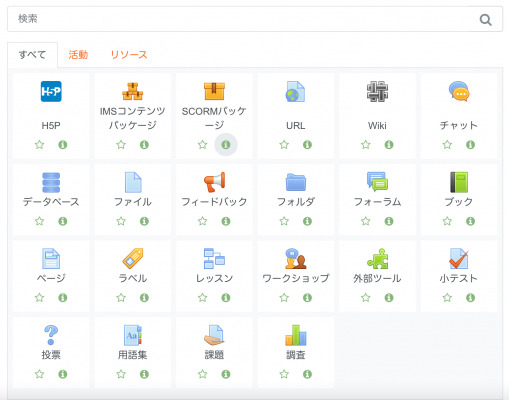Switch to the 活動 tab

click(78, 55)
